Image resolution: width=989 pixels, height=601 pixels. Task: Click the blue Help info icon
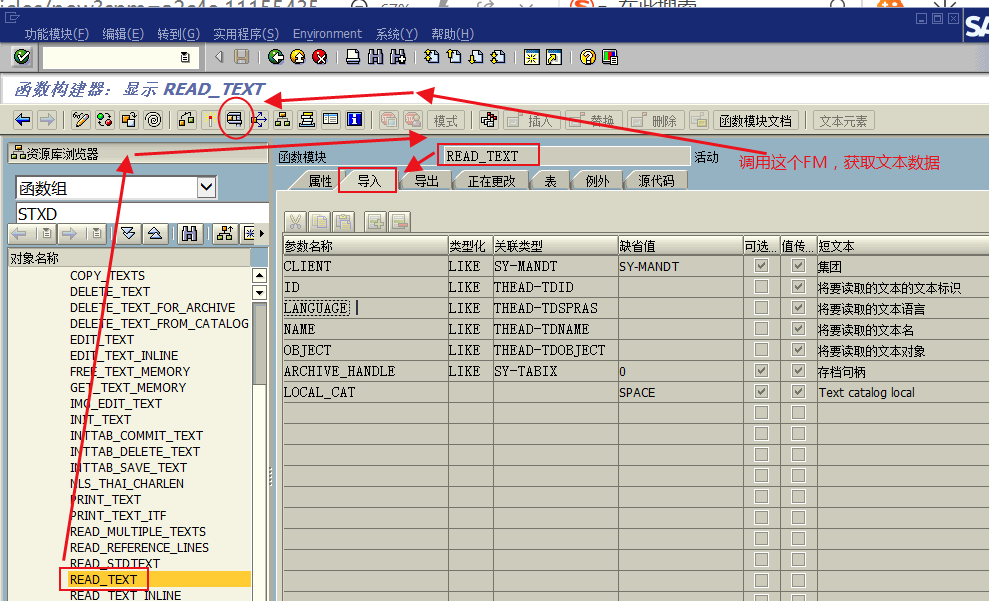[x=354, y=119]
